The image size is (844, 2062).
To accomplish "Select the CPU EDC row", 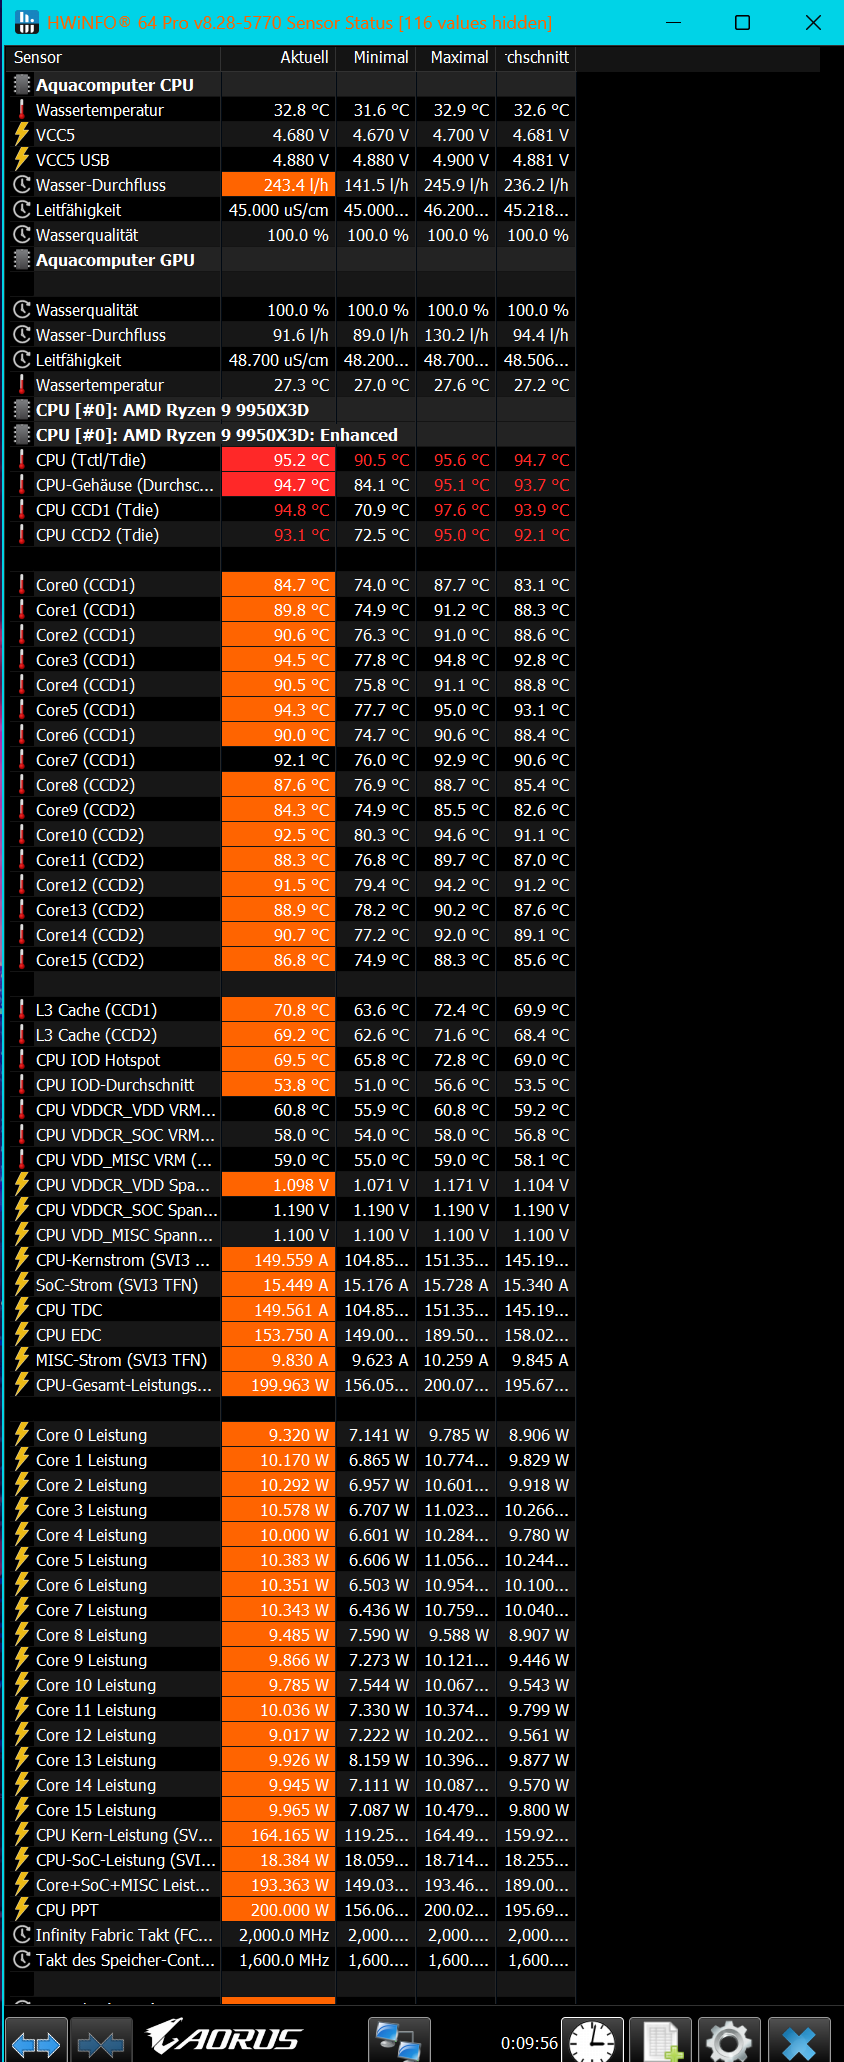I will (x=291, y=1335).
